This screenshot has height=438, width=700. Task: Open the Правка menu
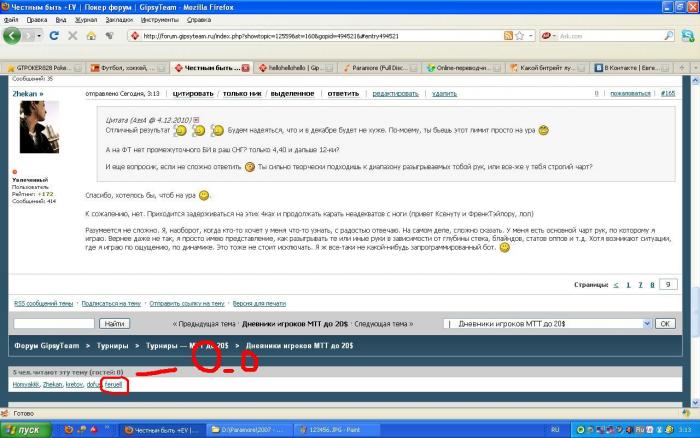point(37,20)
